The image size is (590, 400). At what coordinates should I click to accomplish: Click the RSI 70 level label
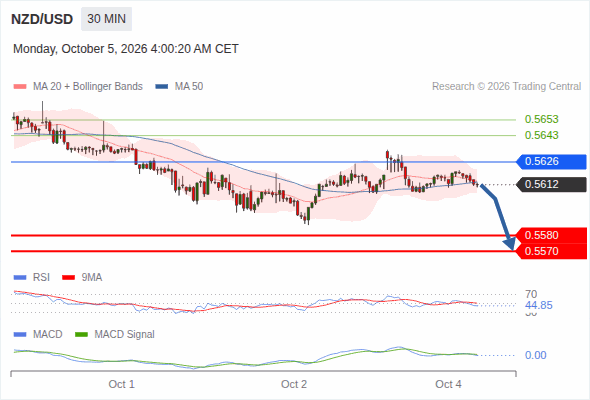[x=531, y=294]
